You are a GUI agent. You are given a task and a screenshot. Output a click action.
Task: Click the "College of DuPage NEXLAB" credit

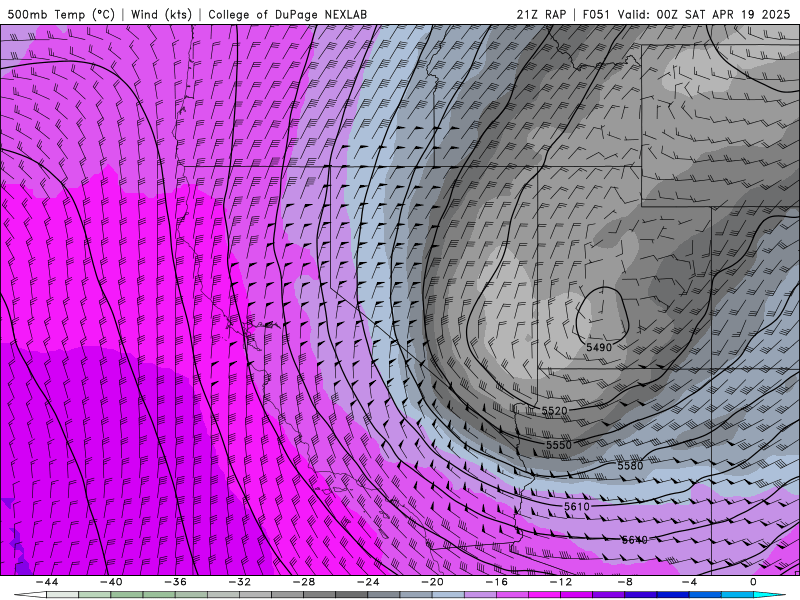click(x=287, y=14)
